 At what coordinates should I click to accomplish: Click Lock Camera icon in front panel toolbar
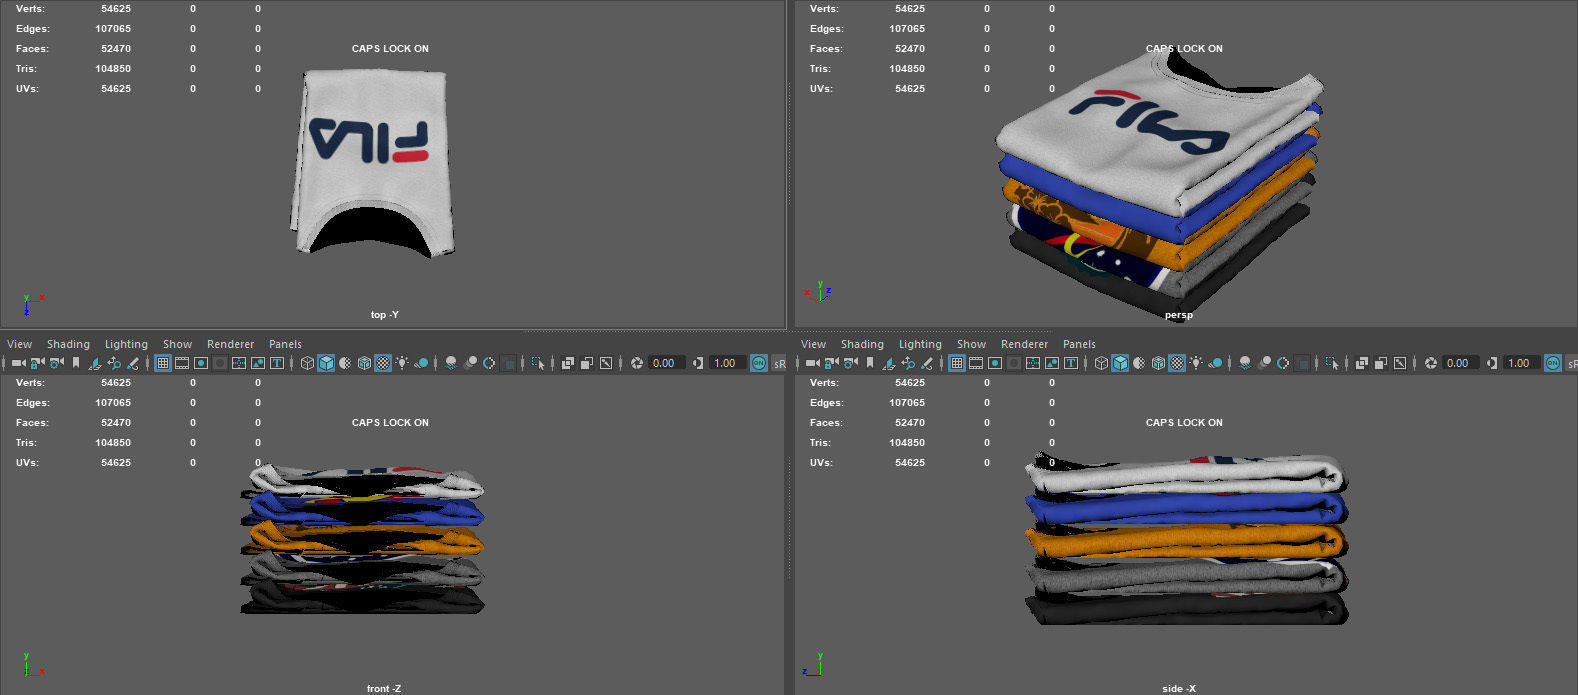click(x=37, y=363)
